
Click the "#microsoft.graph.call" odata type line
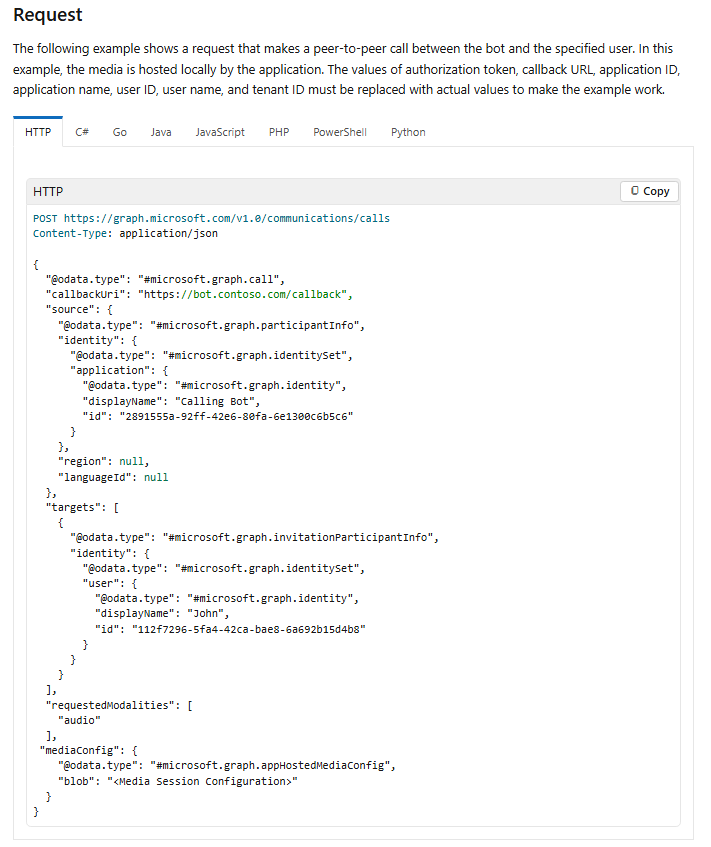[x=165, y=279]
